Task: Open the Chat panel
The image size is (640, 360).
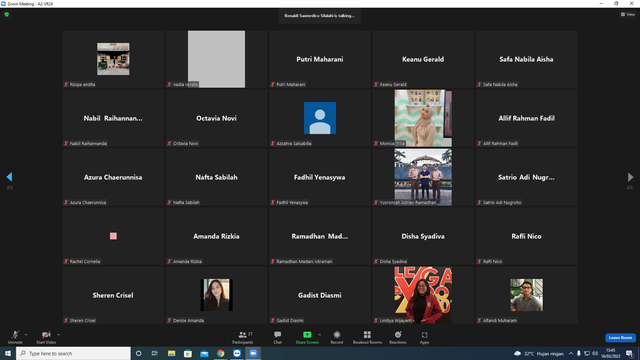Action: (278, 337)
